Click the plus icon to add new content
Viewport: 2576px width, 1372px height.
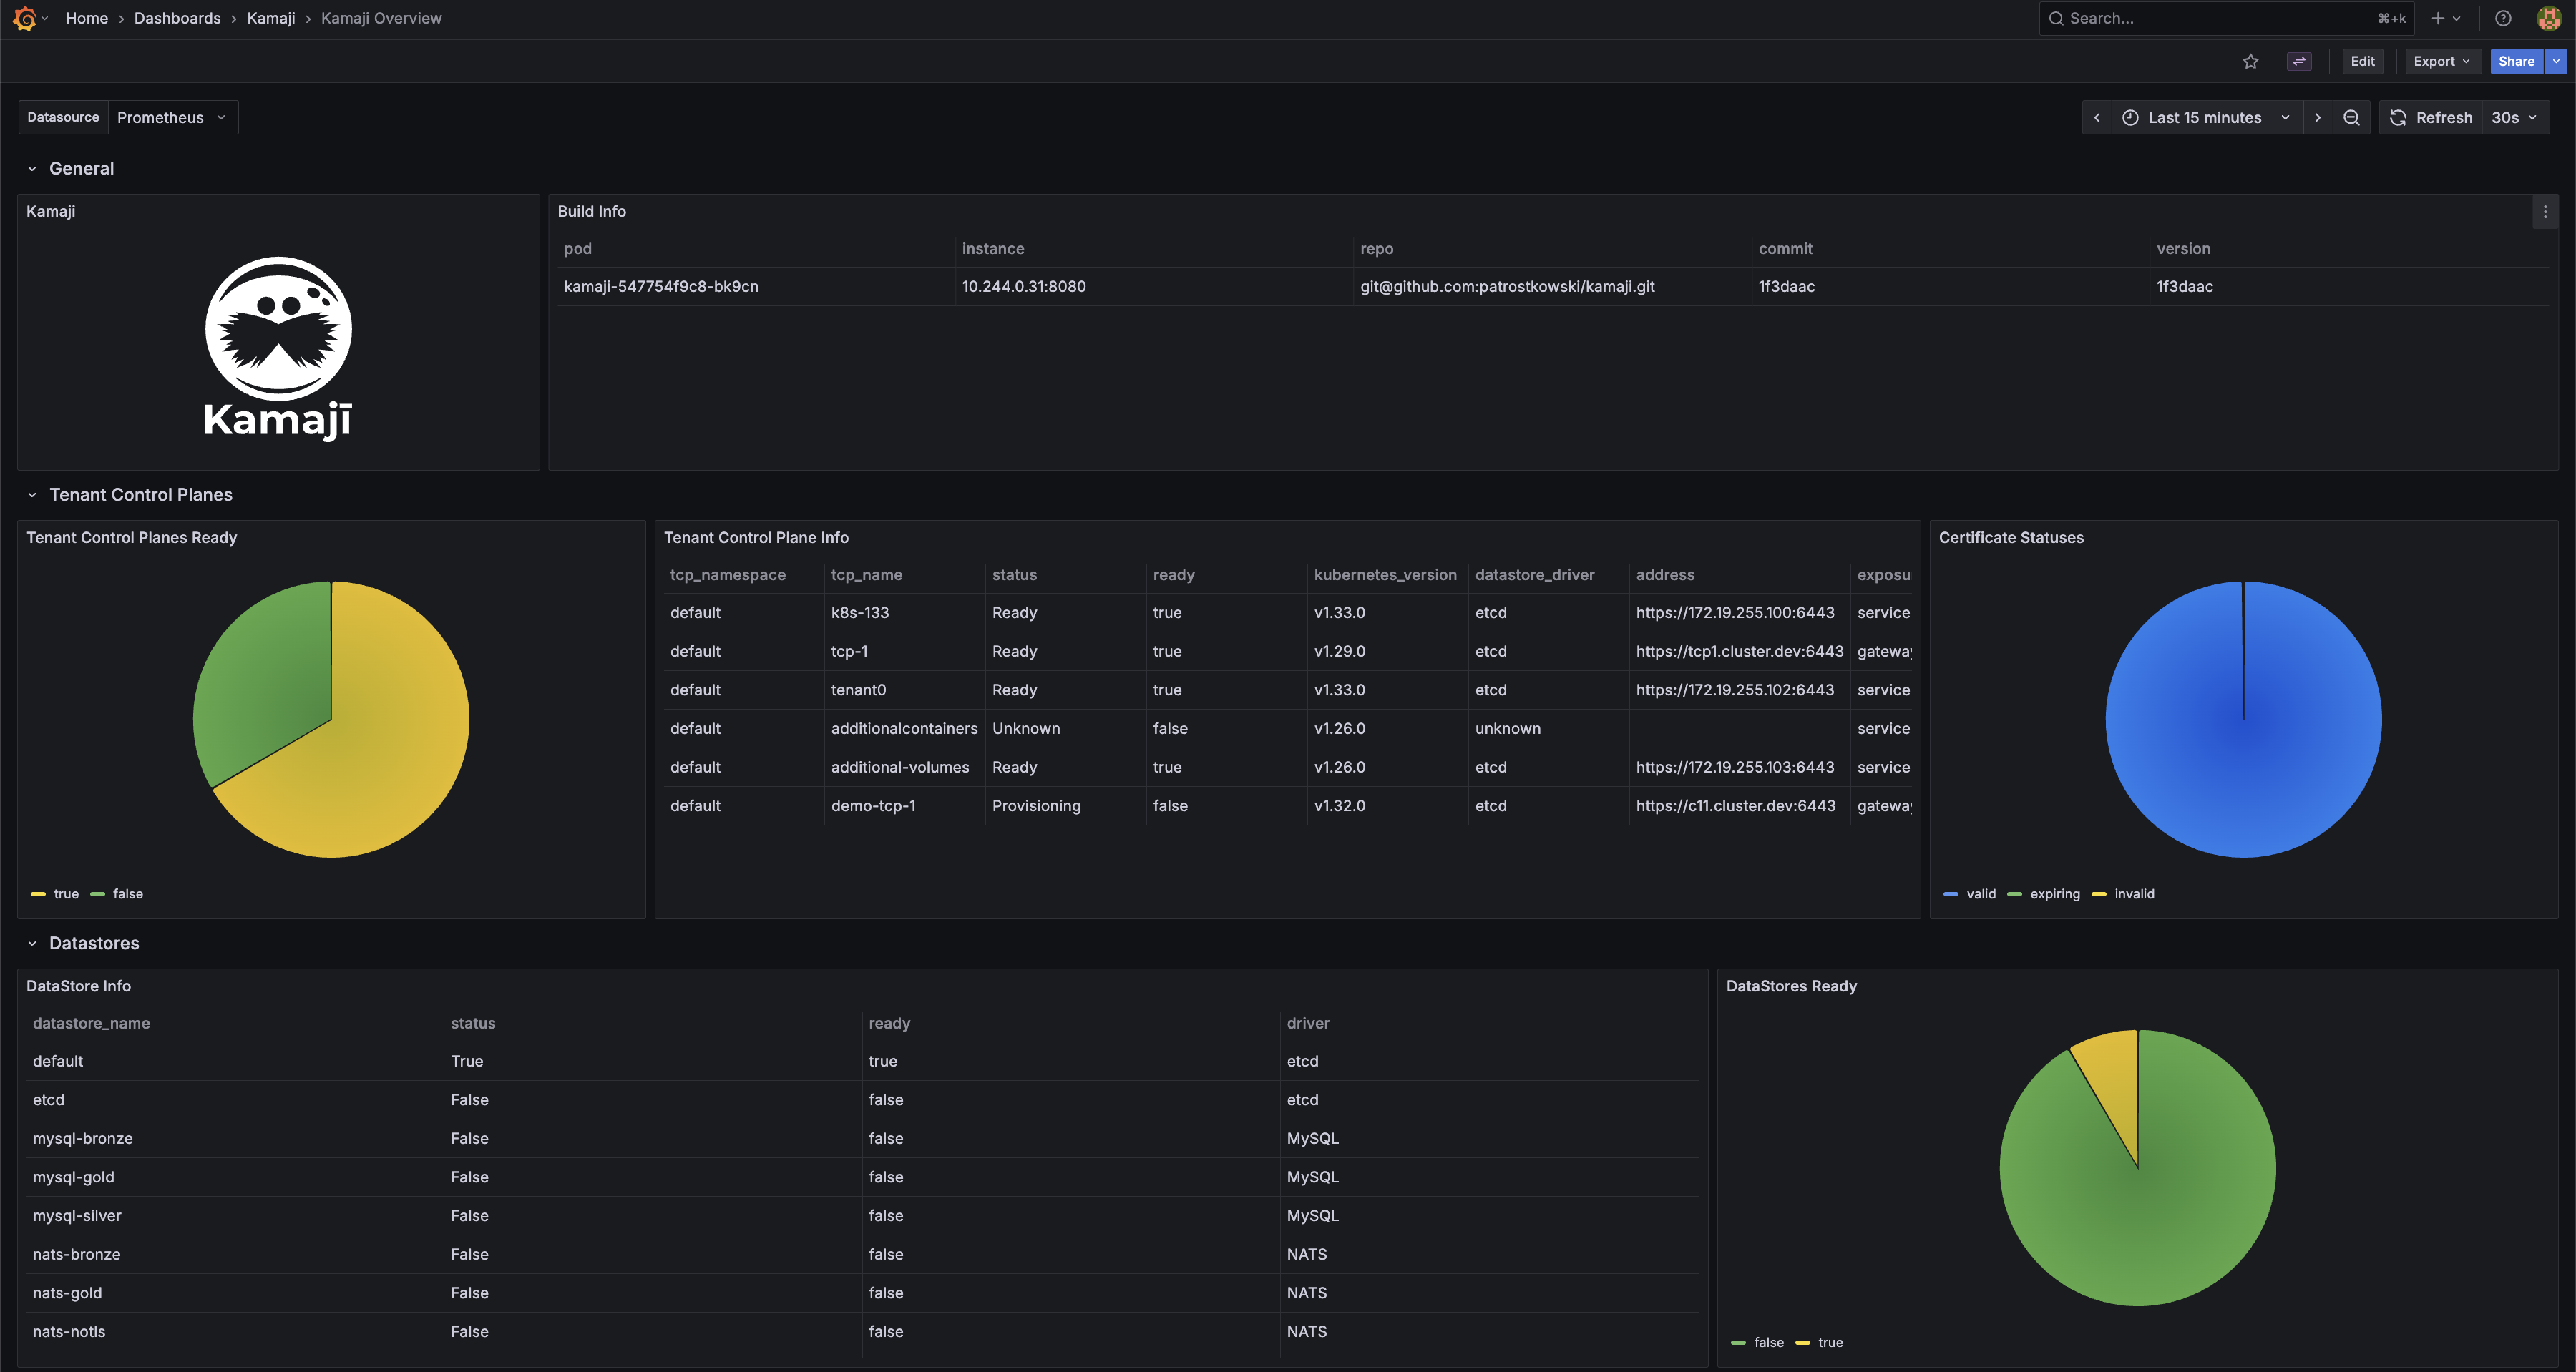[x=2437, y=18]
